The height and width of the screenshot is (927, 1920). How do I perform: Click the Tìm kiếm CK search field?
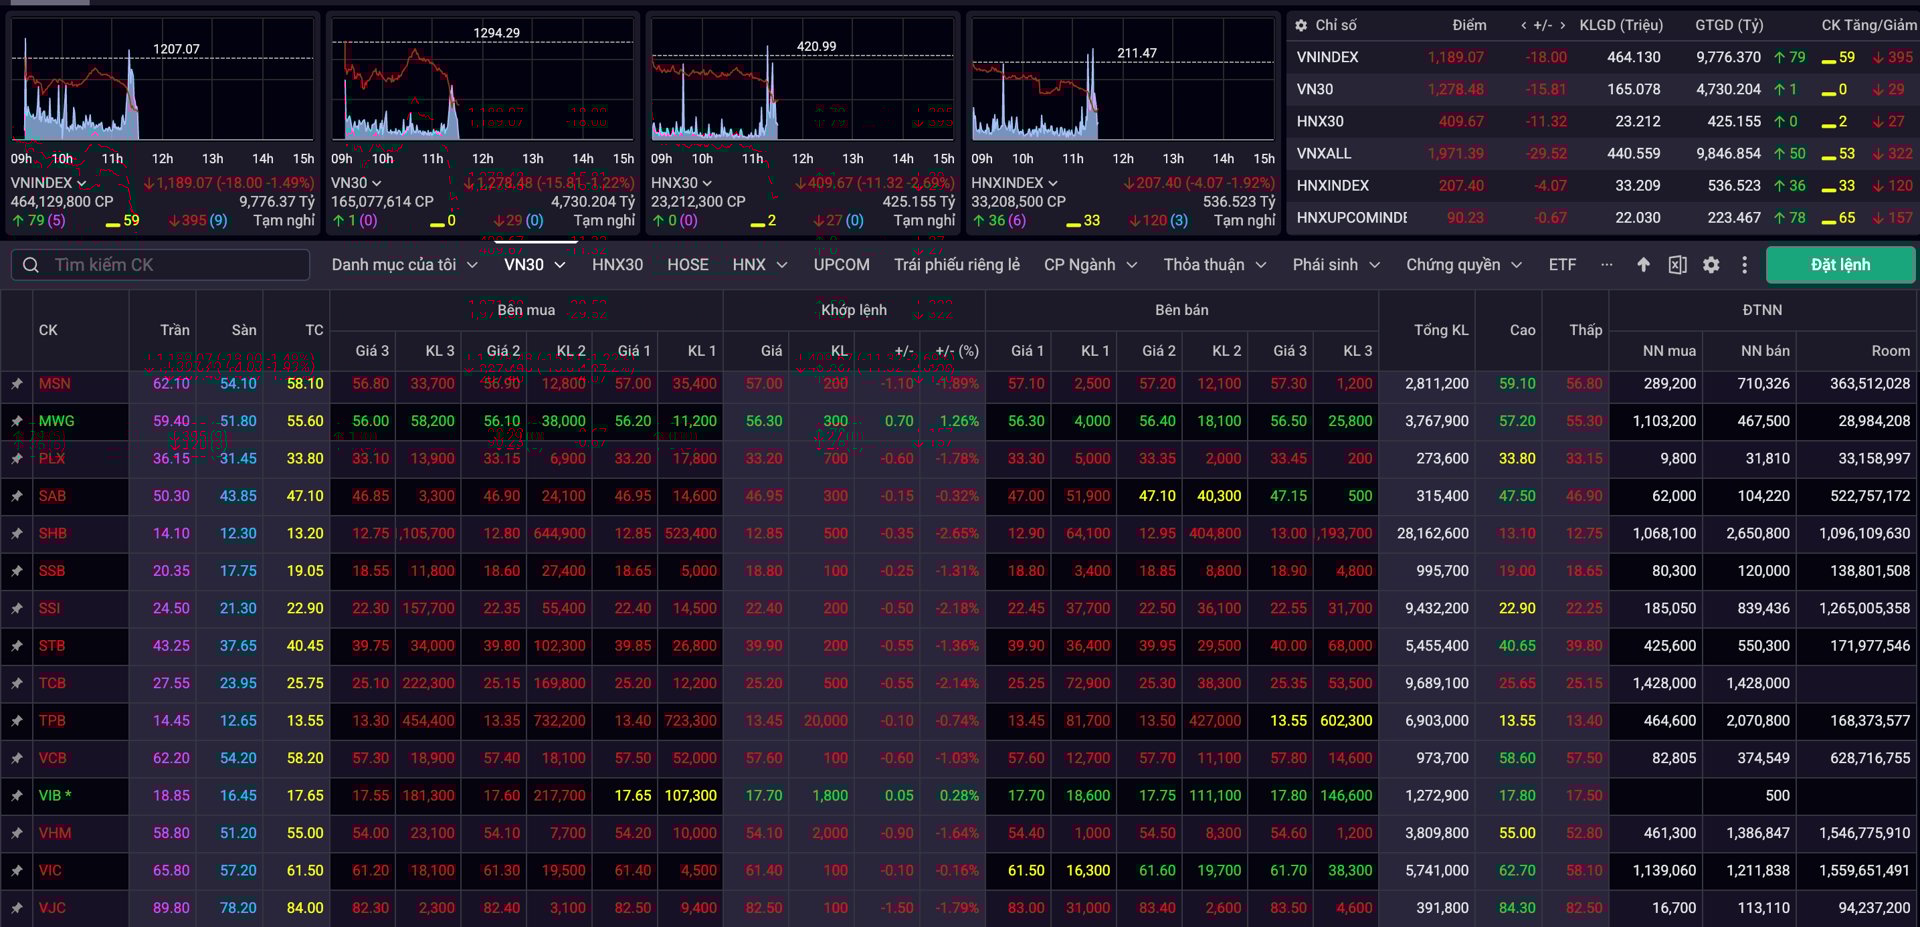pyautogui.click(x=160, y=264)
